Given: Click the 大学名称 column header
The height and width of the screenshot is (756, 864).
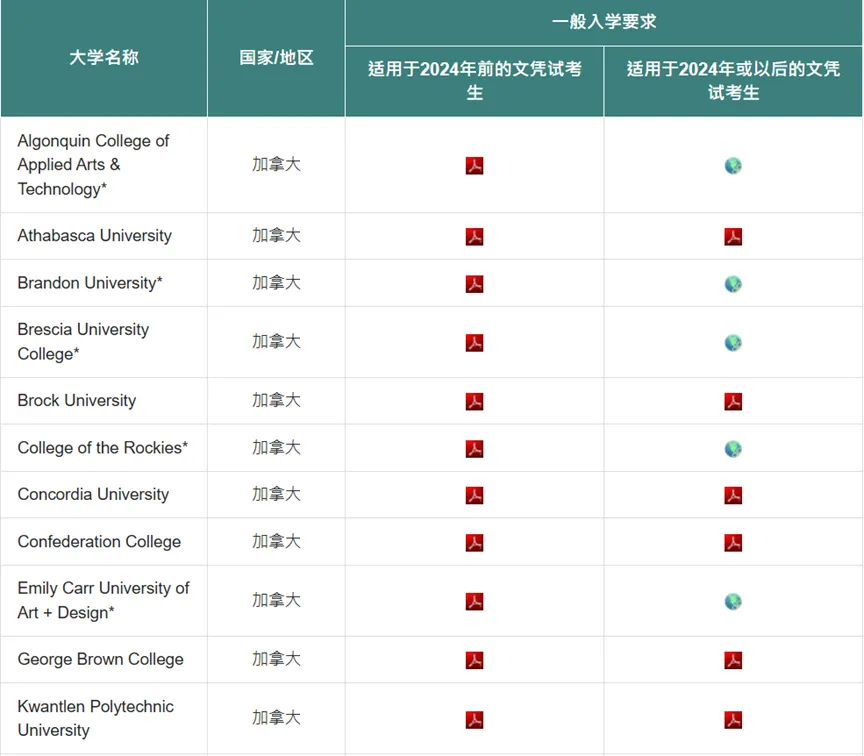Looking at the screenshot, I should point(103,58).
